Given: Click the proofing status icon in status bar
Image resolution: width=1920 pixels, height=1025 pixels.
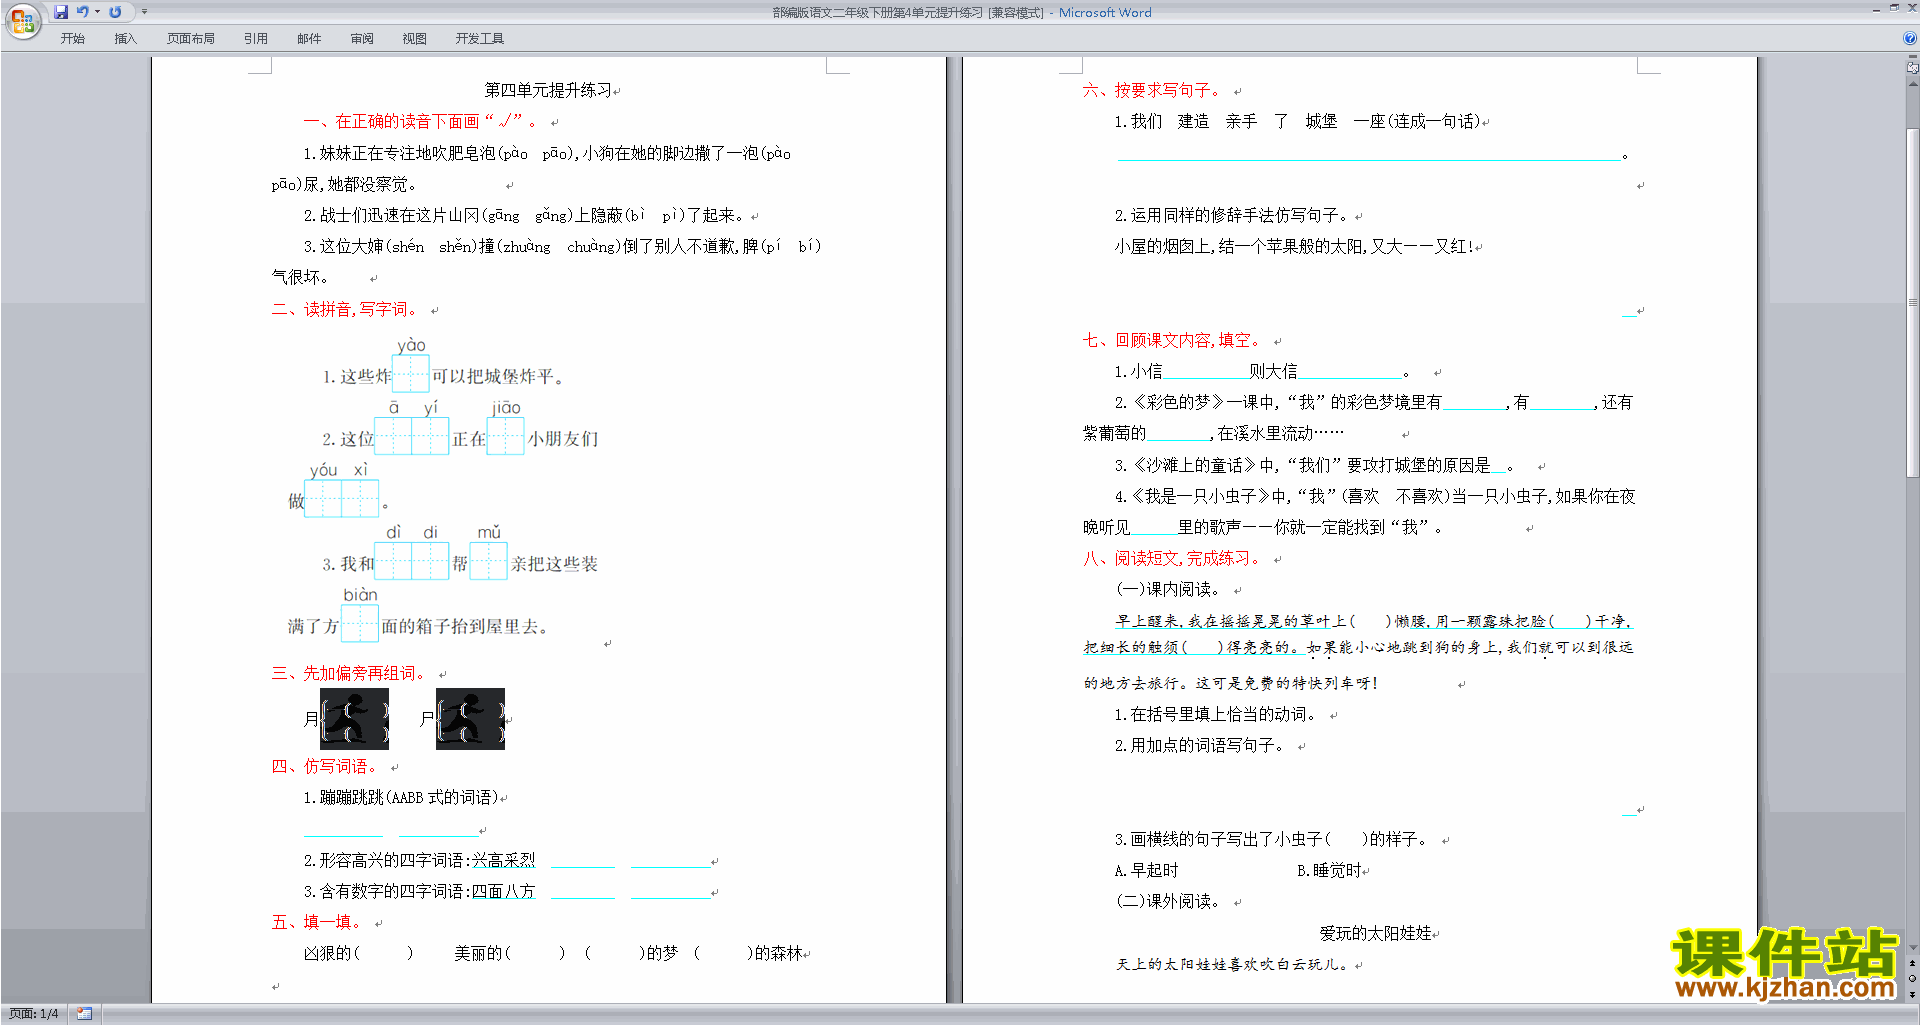Looking at the screenshot, I should point(85,1014).
